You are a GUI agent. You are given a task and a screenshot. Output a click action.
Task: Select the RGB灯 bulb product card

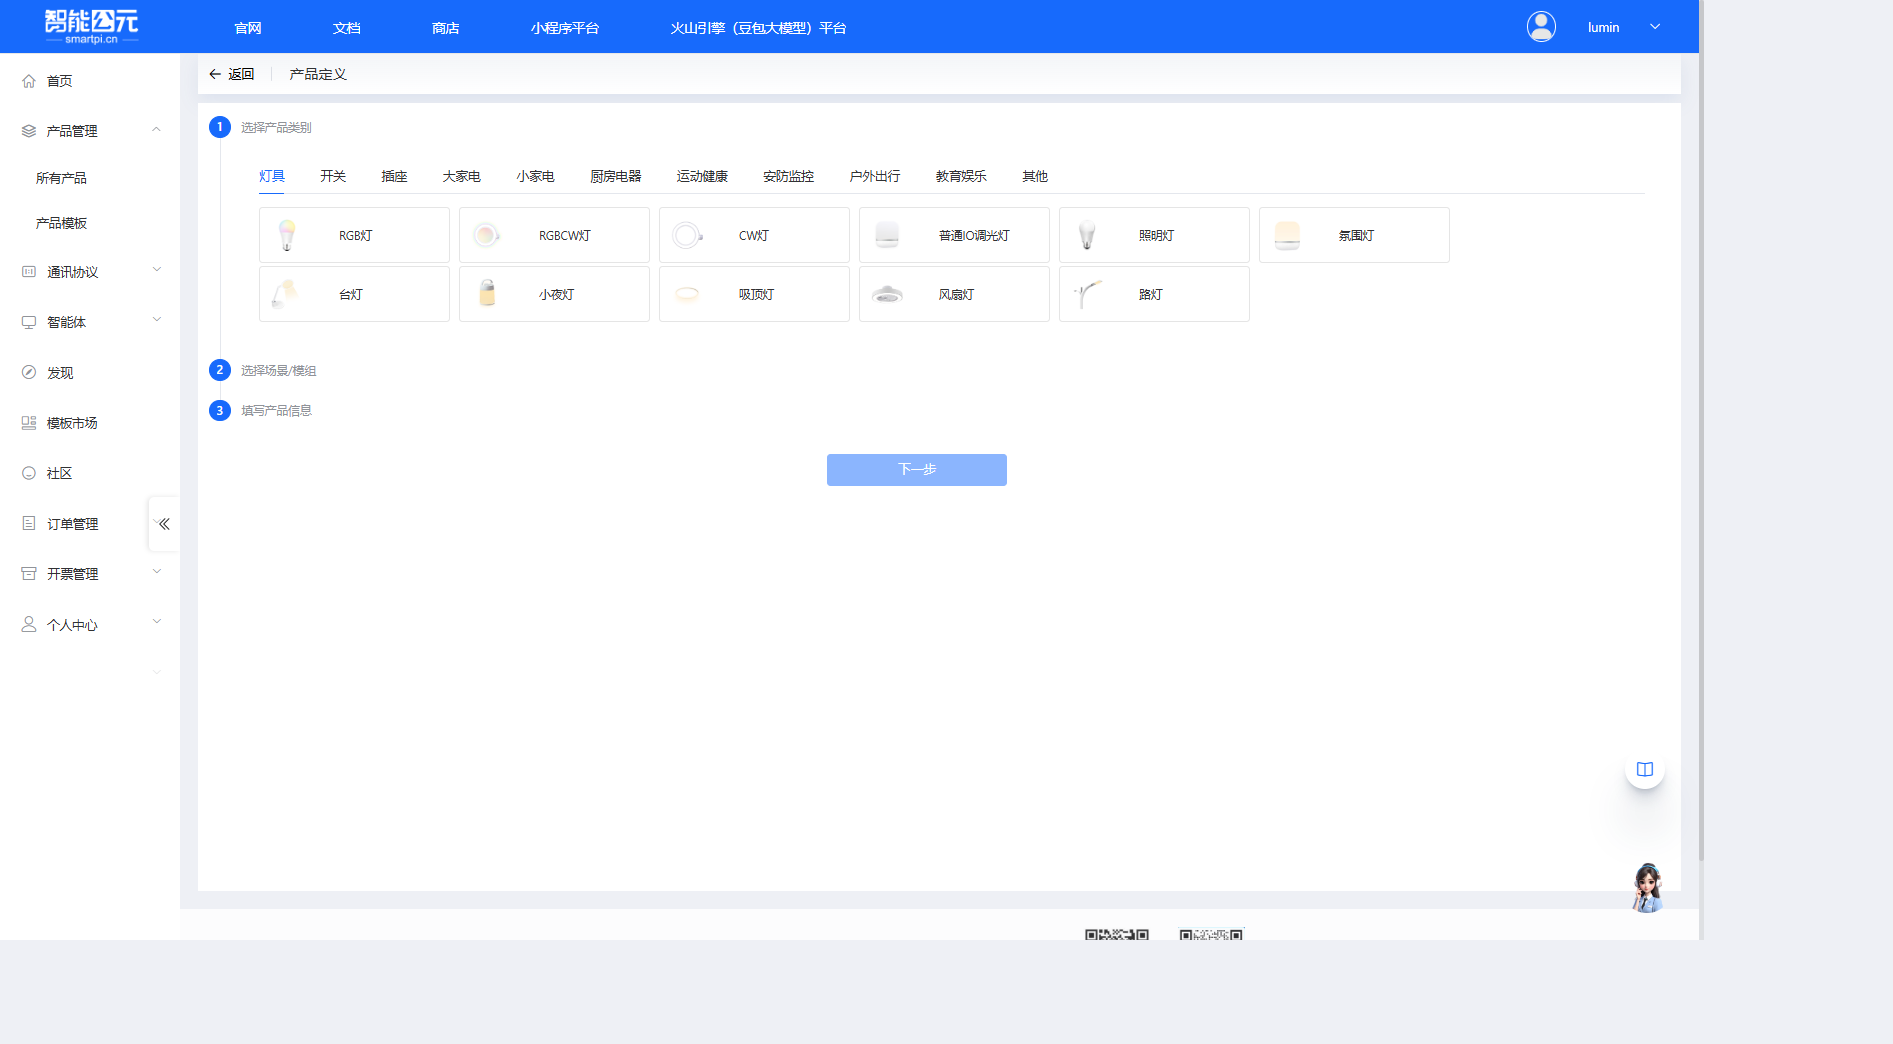(354, 235)
